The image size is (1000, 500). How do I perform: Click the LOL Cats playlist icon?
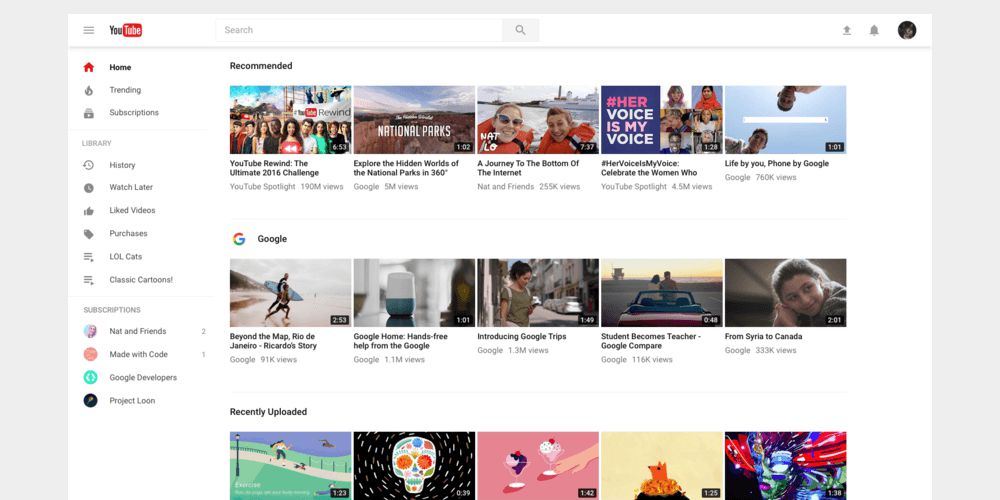click(89, 257)
